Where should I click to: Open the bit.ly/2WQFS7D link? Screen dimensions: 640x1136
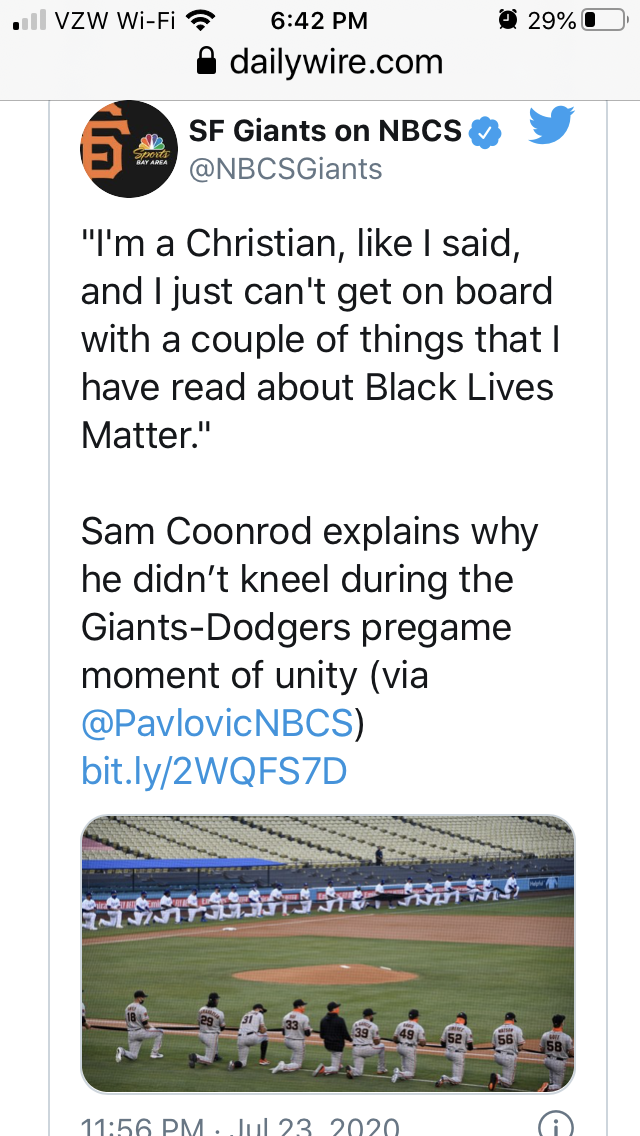point(214,772)
